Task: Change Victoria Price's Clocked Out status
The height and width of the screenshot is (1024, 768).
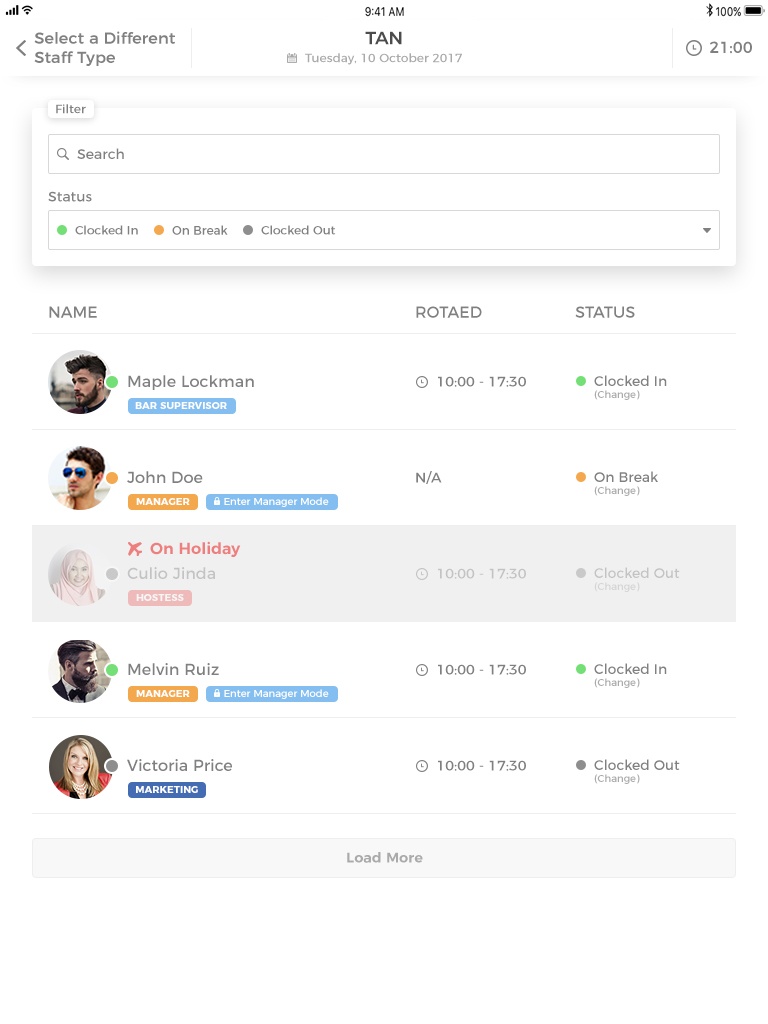Action: (x=616, y=779)
